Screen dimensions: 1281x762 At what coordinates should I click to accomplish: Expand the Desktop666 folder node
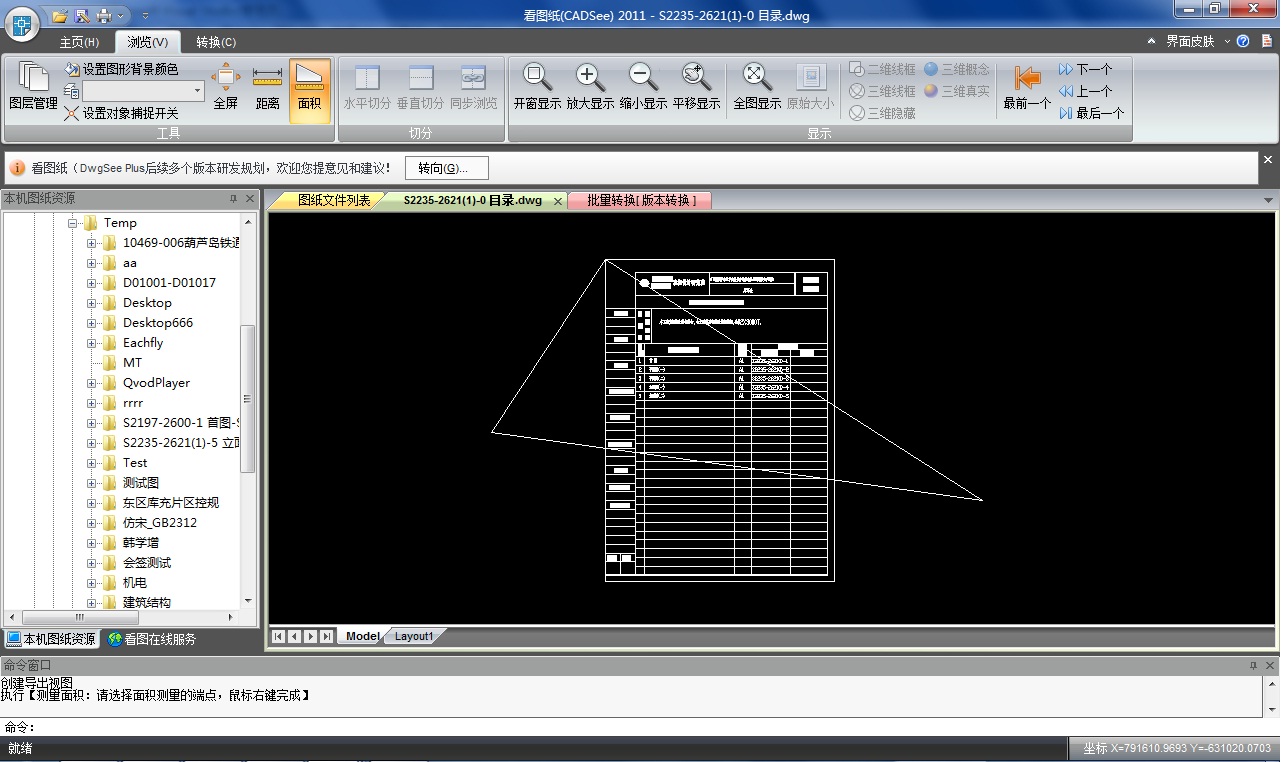92,323
